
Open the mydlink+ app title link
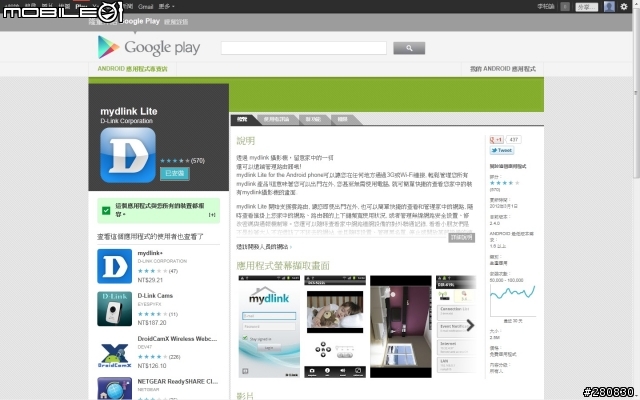pyautogui.click(x=150, y=253)
